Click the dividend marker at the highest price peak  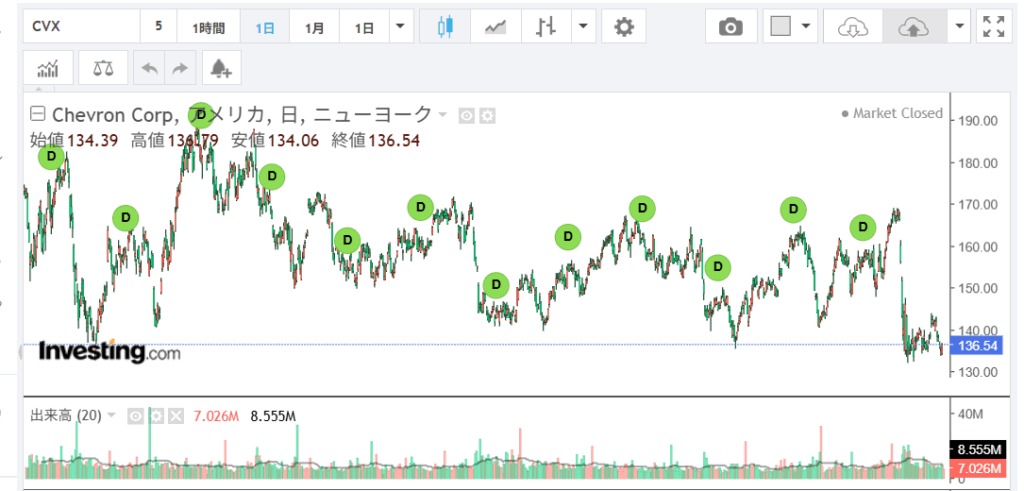point(202,116)
